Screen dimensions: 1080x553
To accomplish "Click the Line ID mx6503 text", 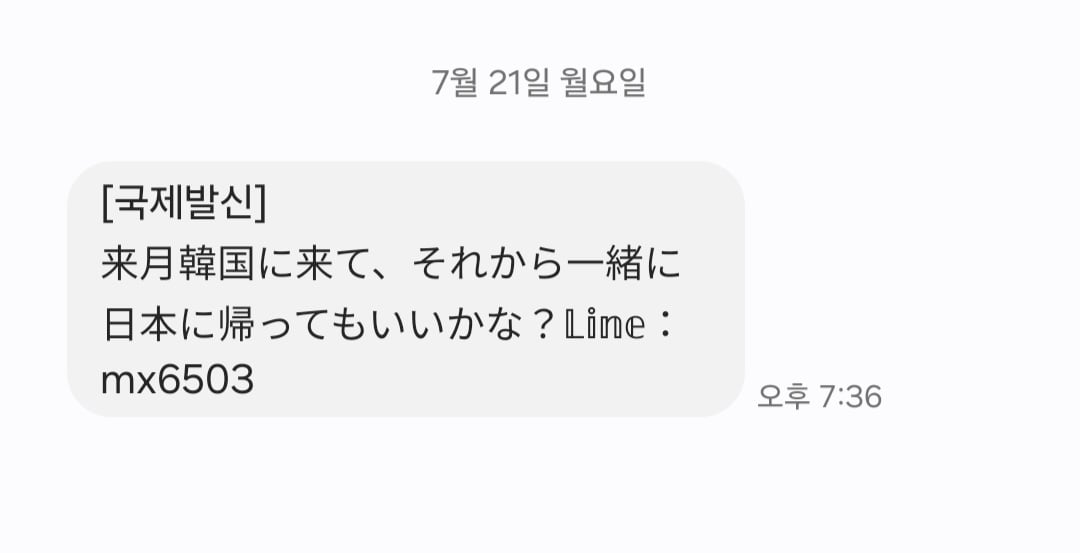I will [x=177, y=380].
